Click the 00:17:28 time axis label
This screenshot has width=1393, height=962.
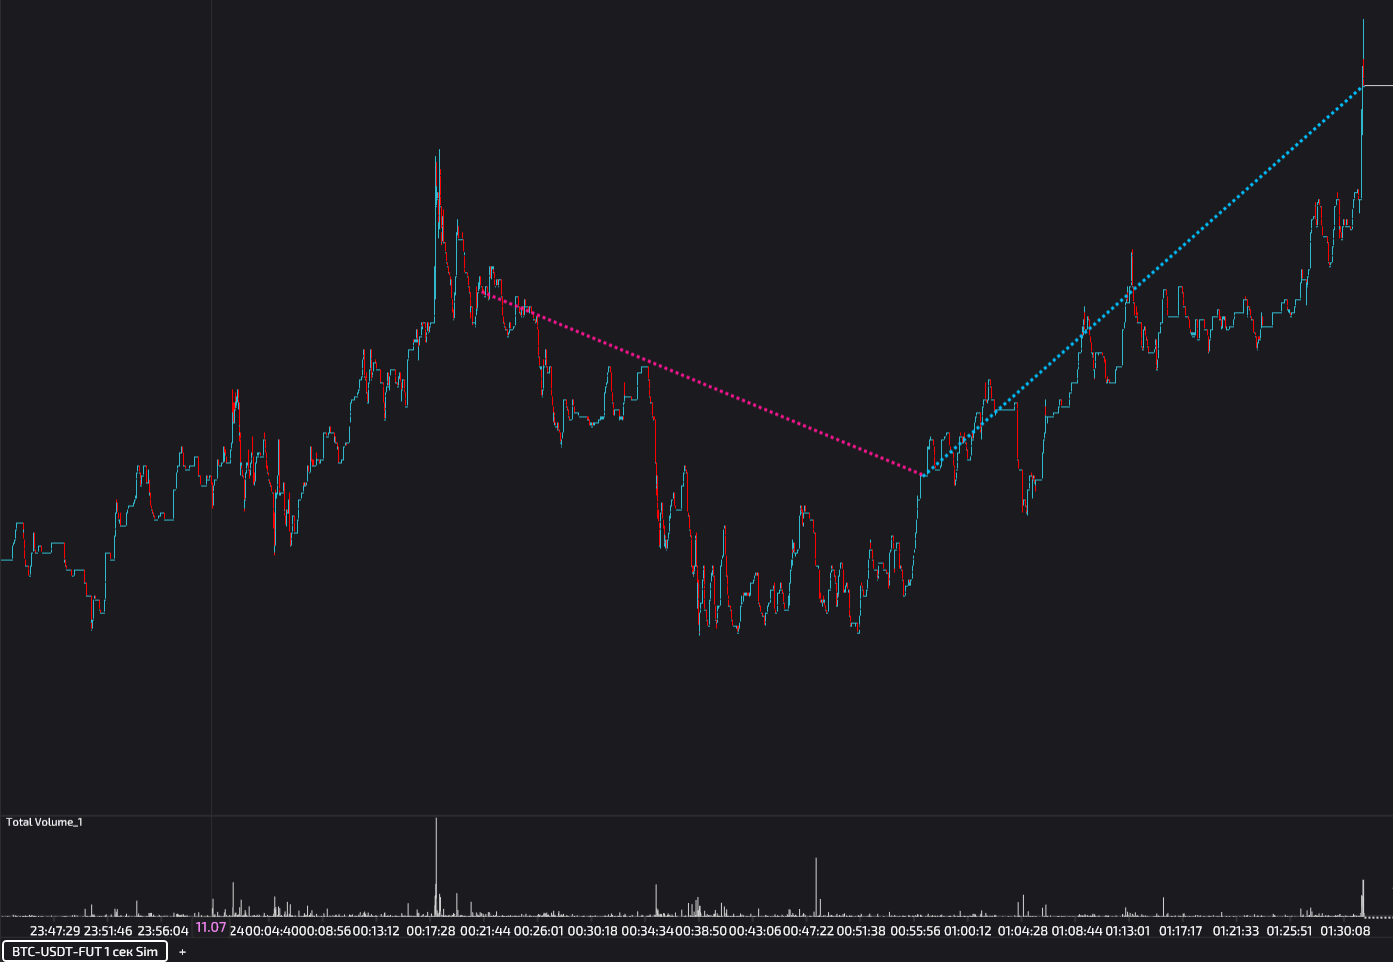click(x=431, y=930)
